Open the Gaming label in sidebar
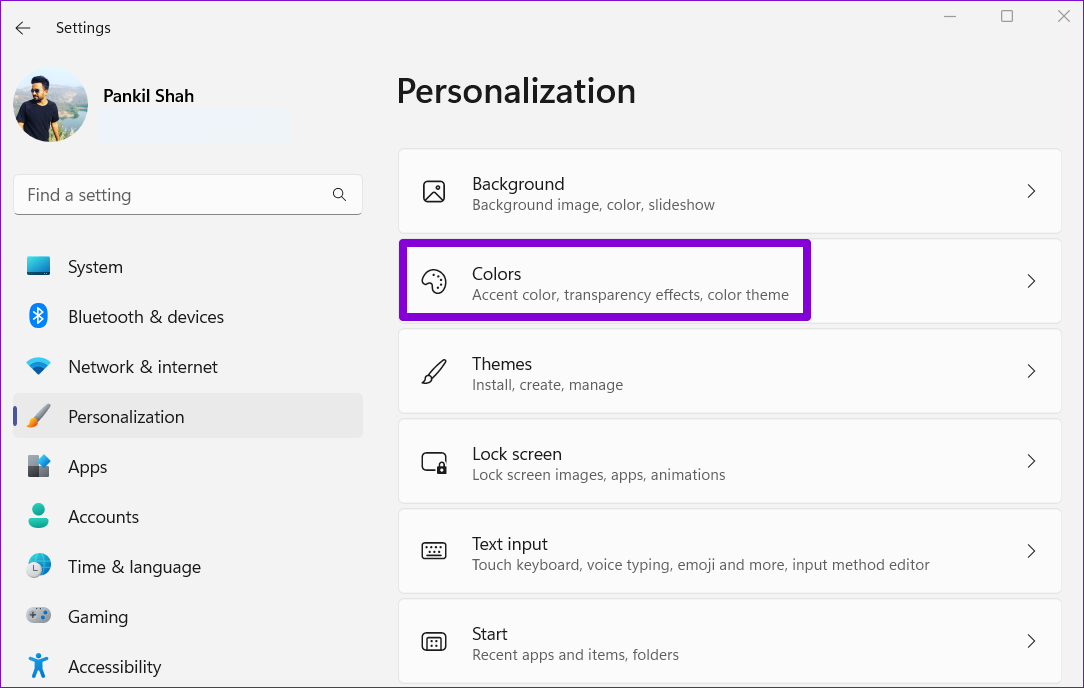The height and width of the screenshot is (688, 1084). [x=98, y=617]
